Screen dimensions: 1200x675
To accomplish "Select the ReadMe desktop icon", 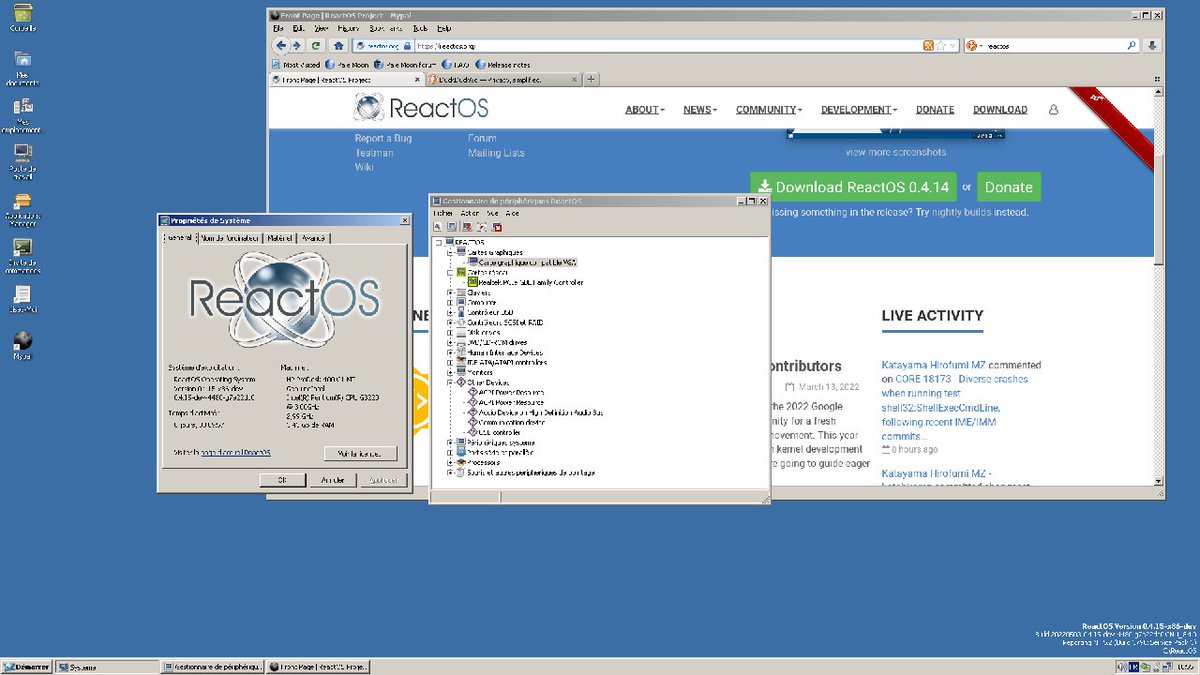I will (x=22, y=299).
